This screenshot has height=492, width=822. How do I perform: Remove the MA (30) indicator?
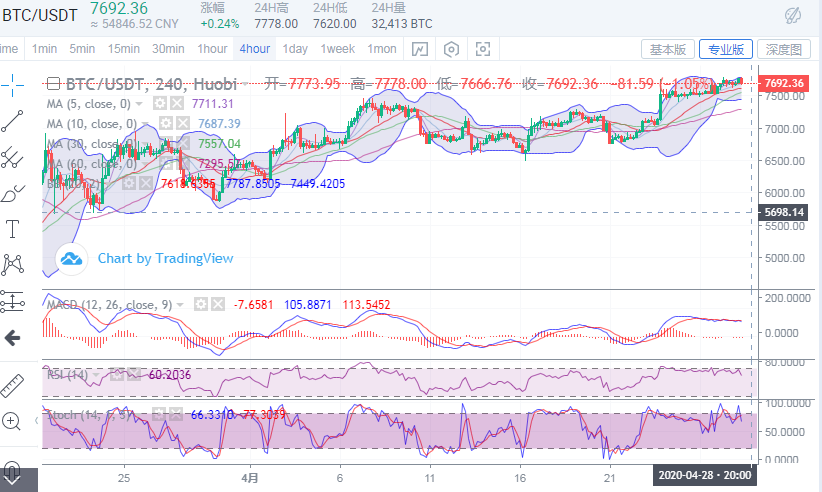(x=183, y=143)
